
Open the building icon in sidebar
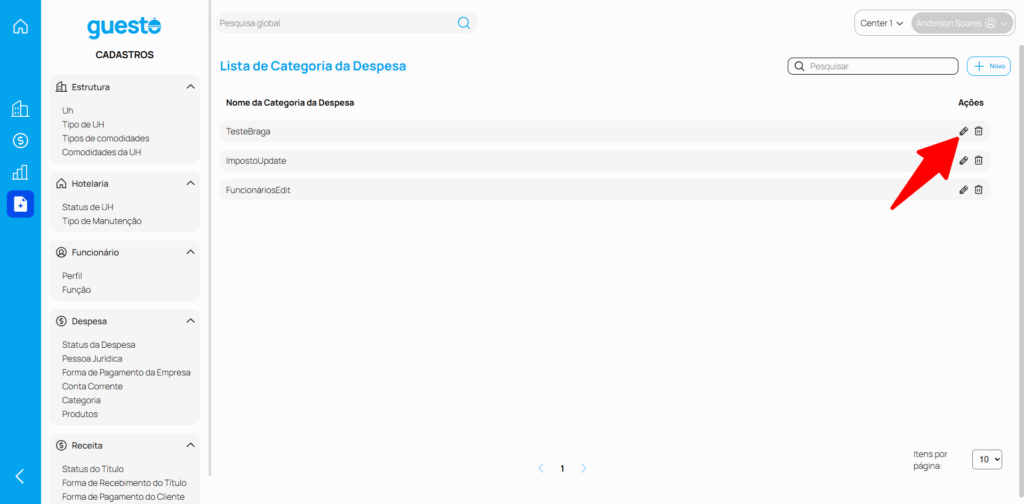click(x=20, y=109)
